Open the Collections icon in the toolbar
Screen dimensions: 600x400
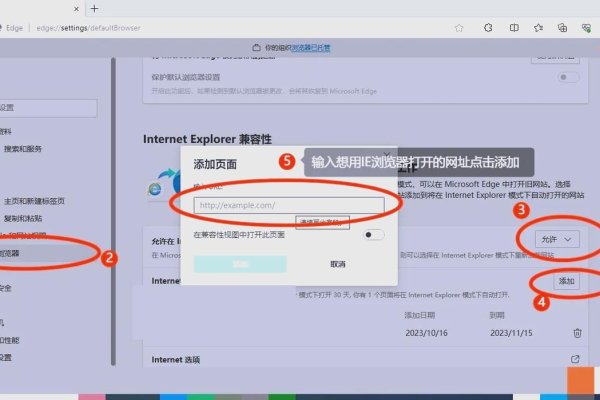coord(562,28)
